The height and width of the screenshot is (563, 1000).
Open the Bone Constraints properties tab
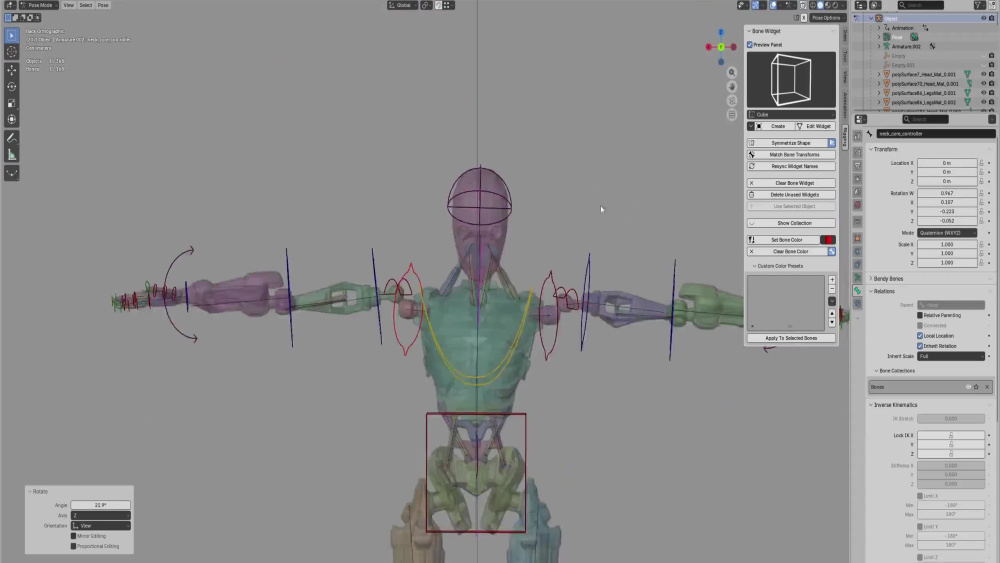[857, 303]
